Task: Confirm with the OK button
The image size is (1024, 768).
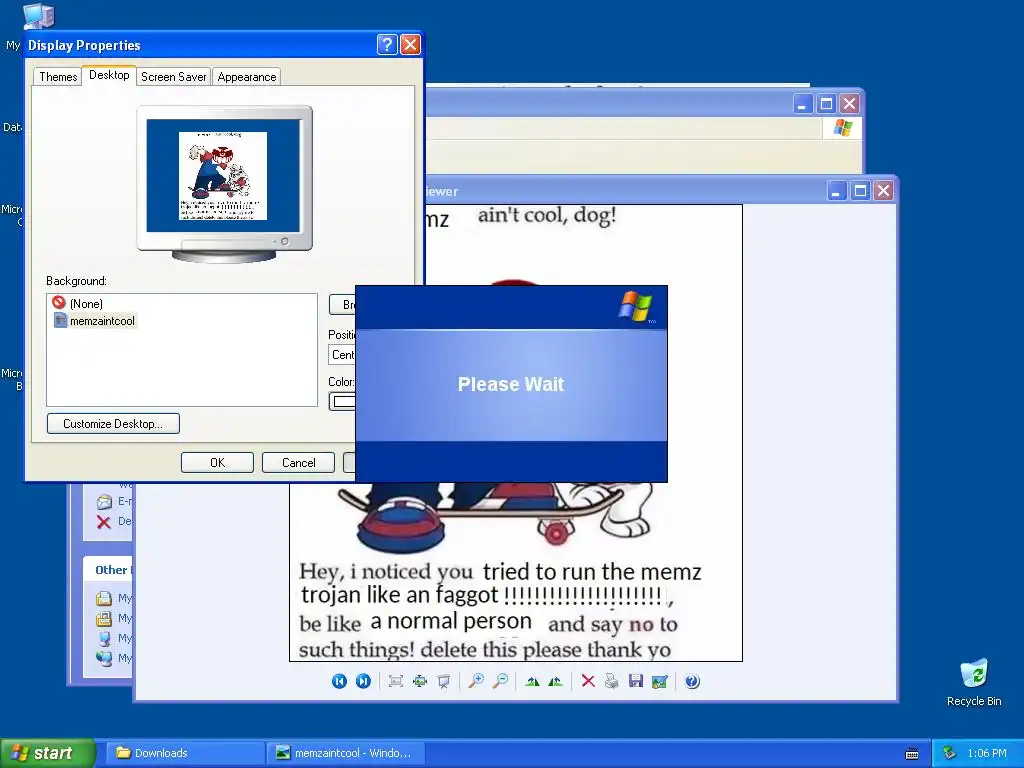Action: (217, 462)
